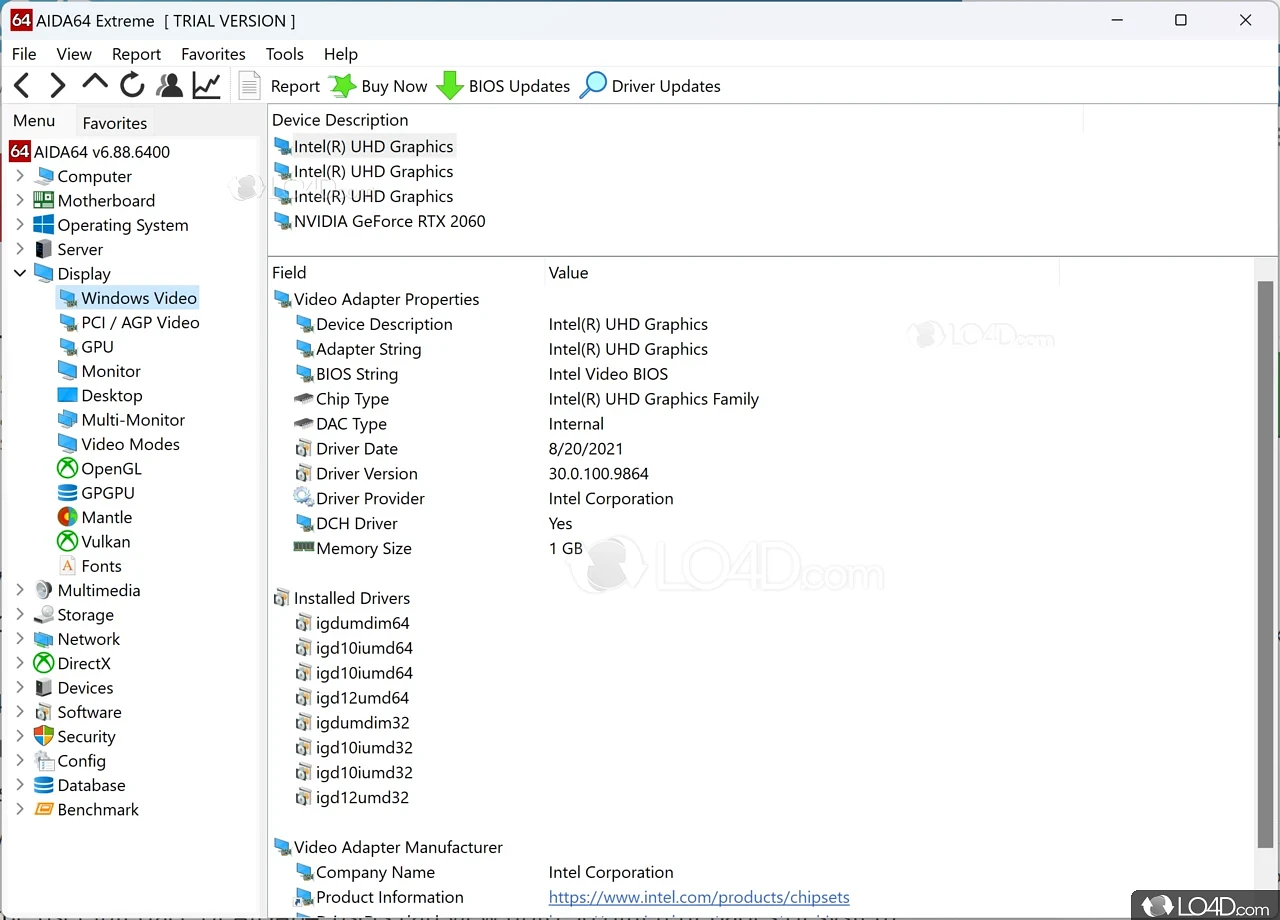
Task: Expand the DirectX tree node
Action: 19,663
